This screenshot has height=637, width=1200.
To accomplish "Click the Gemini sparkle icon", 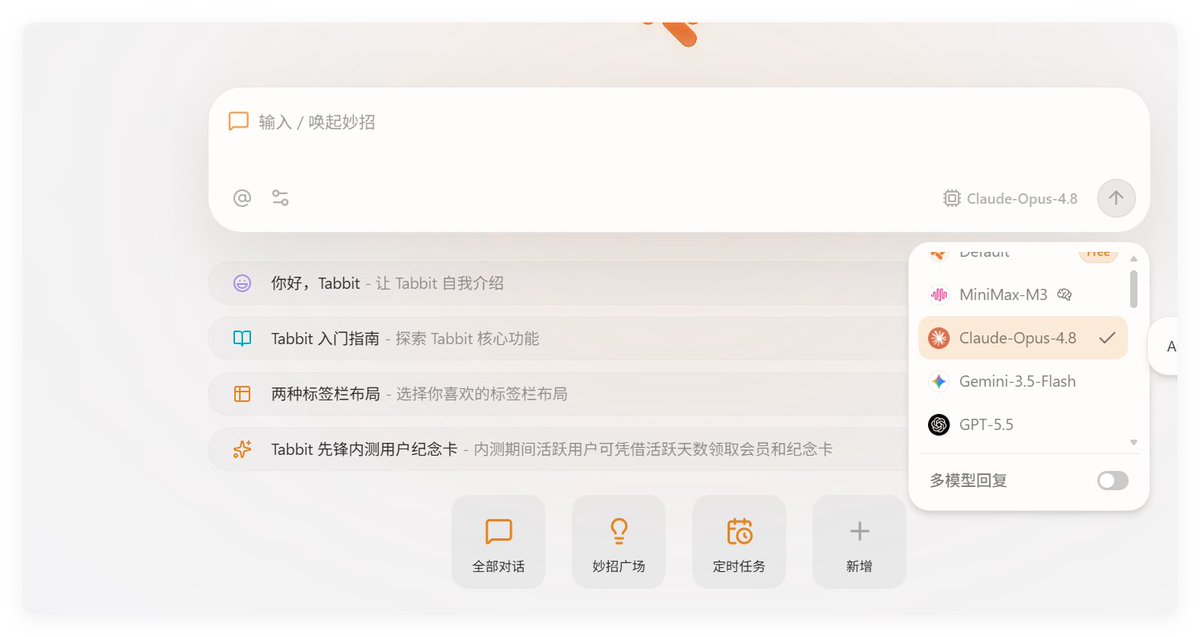I will (938, 381).
